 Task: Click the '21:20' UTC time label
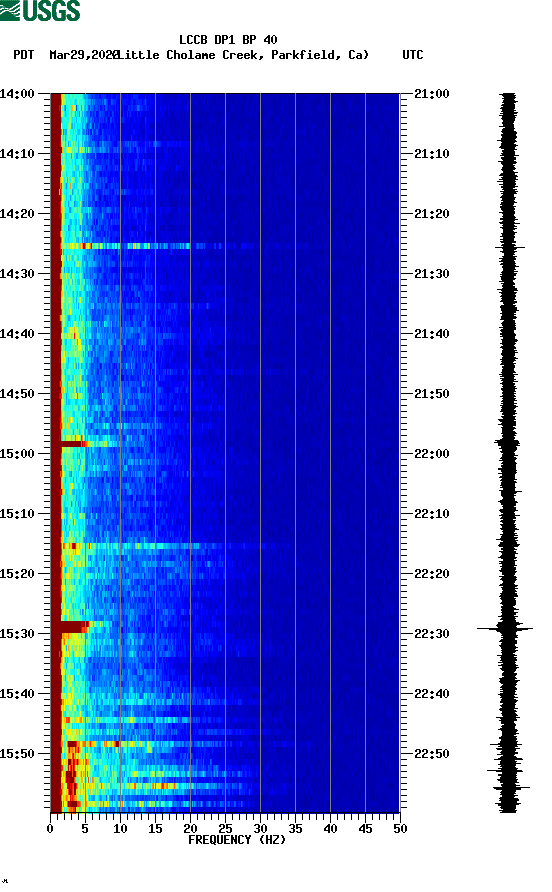pyautogui.click(x=432, y=214)
